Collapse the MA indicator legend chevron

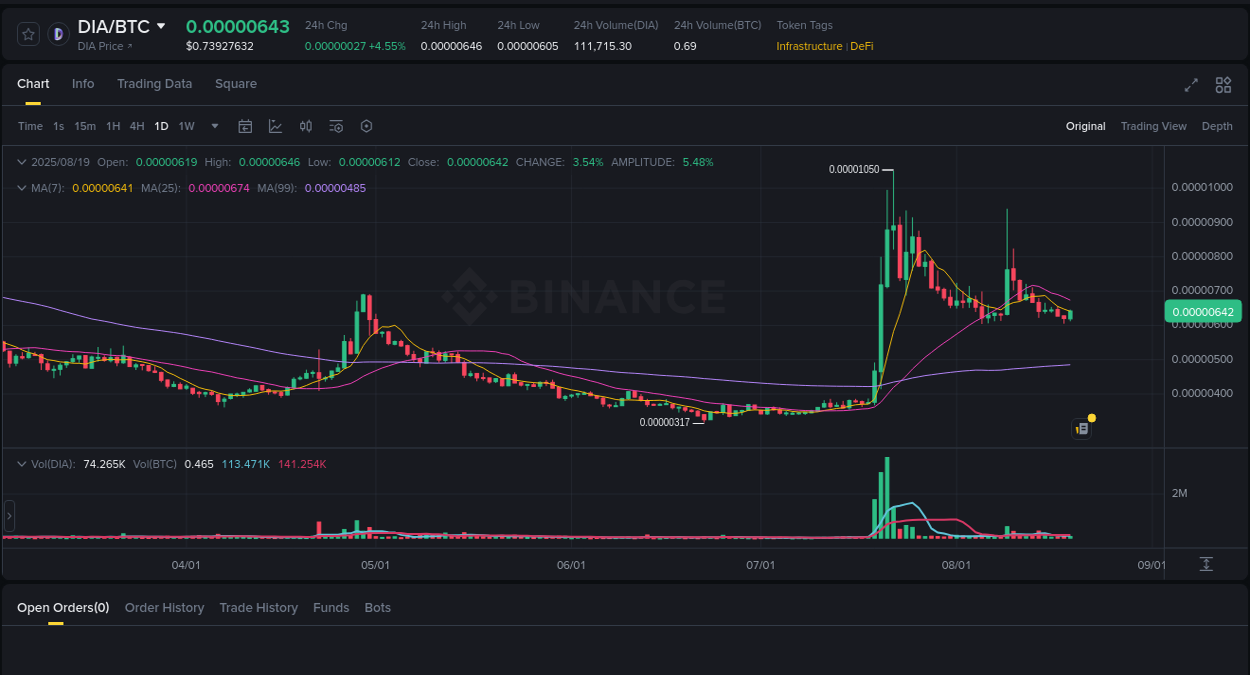(22, 188)
